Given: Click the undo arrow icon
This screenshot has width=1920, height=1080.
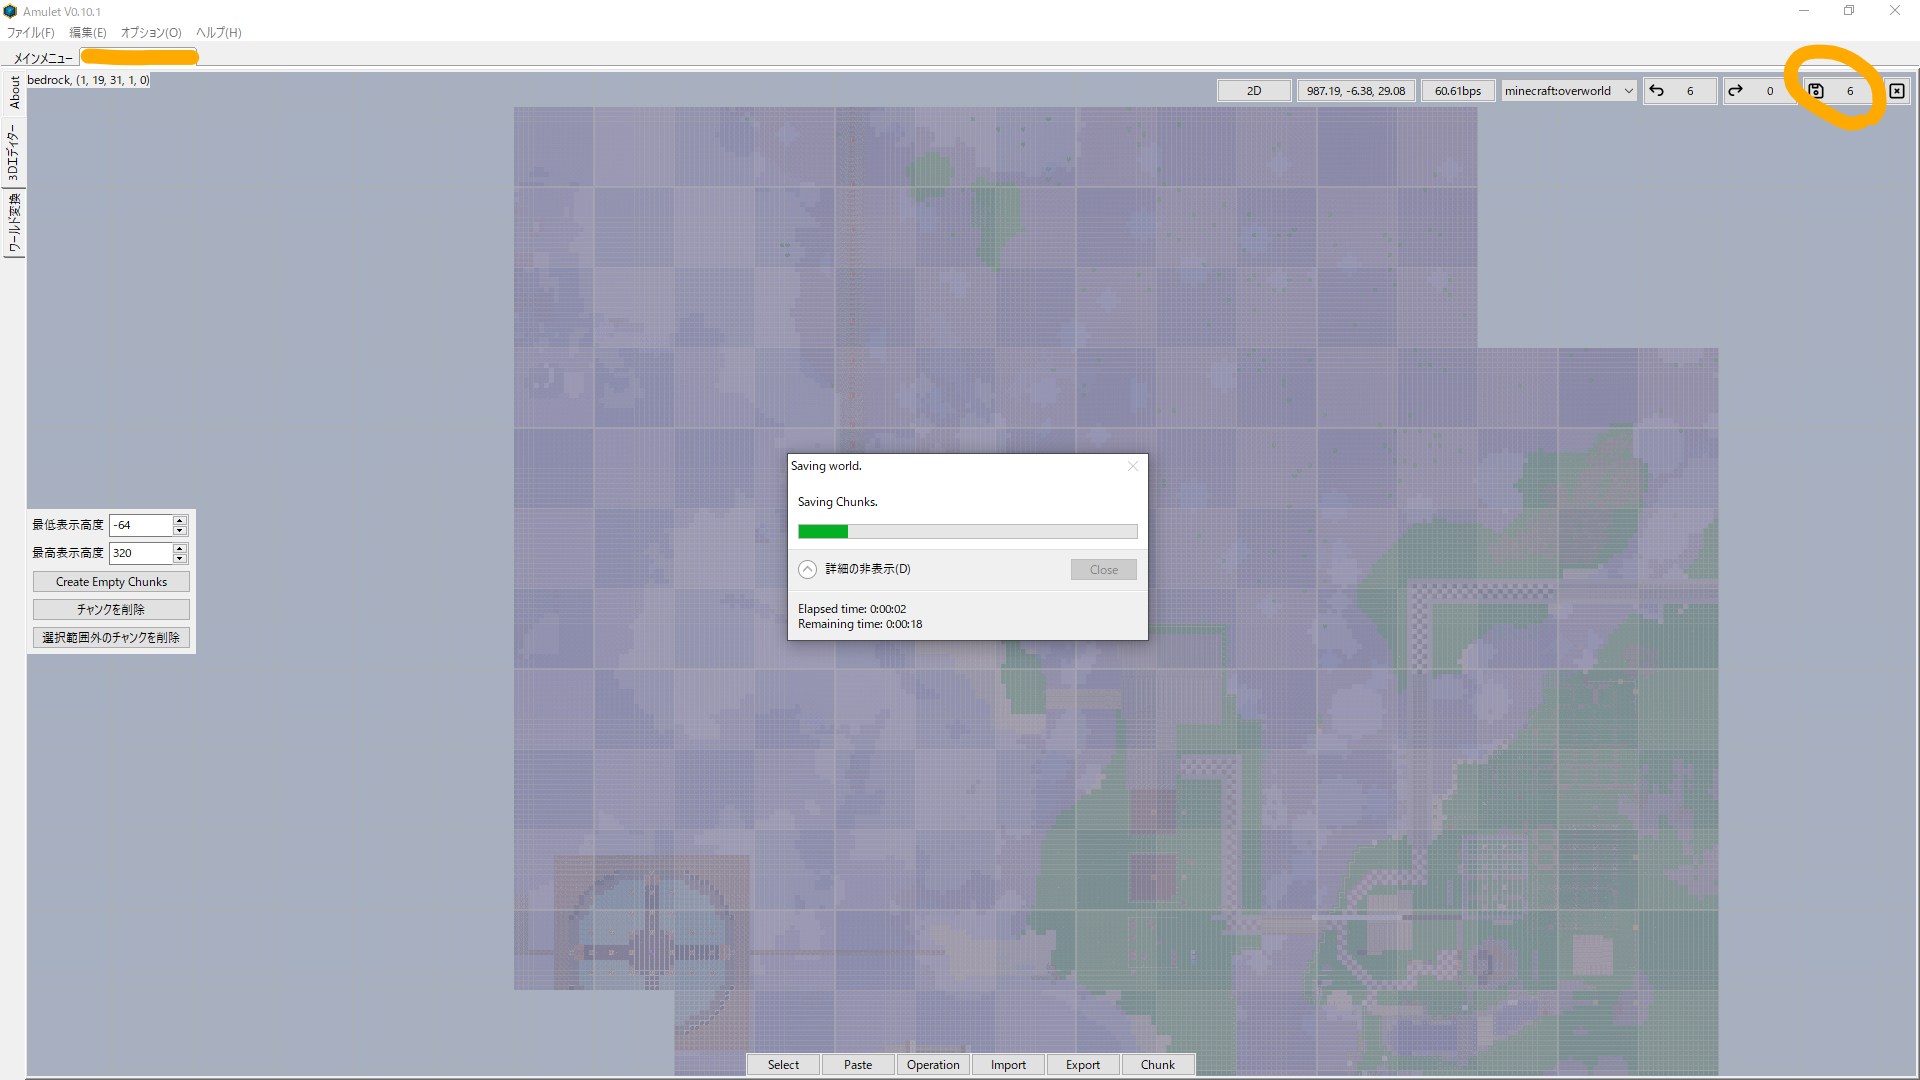Looking at the screenshot, I should 1657,91.
